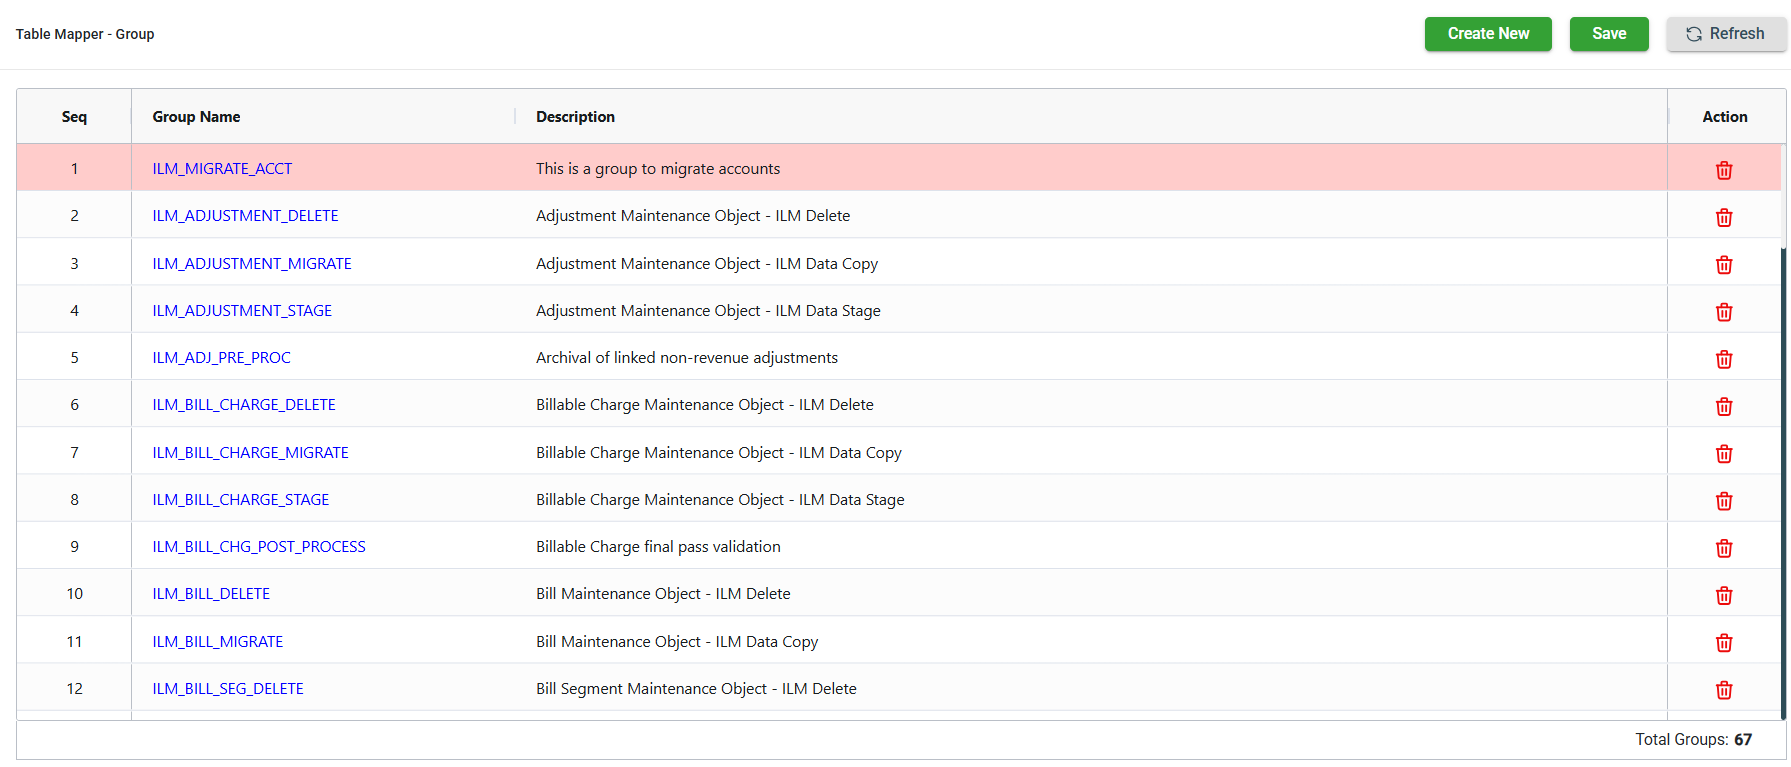
Task: Open the ILM_BILL_DELETE group link
Action: pyautogui.click(x=211, y=594)
